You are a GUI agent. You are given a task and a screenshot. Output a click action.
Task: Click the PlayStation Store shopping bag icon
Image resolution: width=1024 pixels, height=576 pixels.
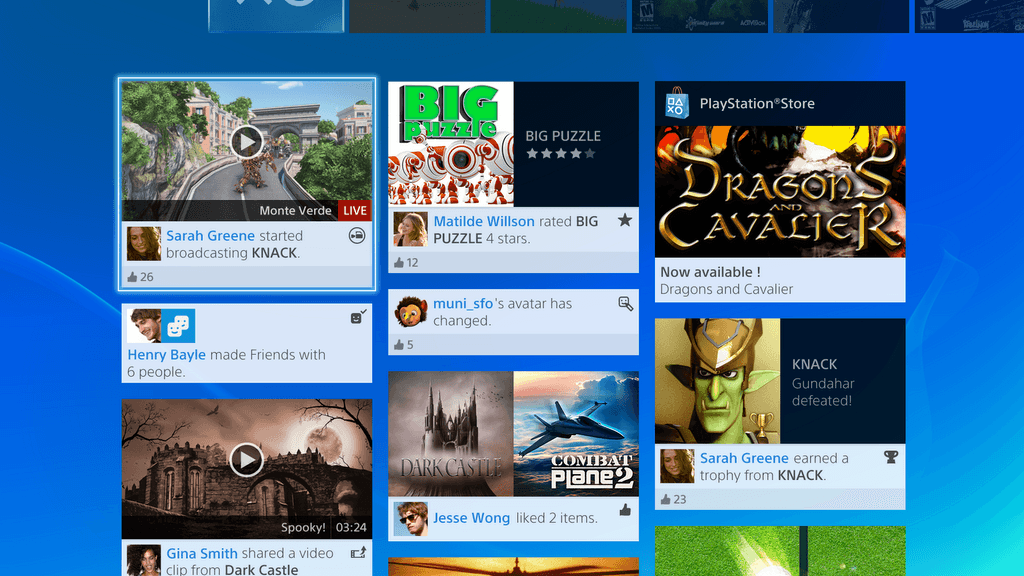coord(677,103)
